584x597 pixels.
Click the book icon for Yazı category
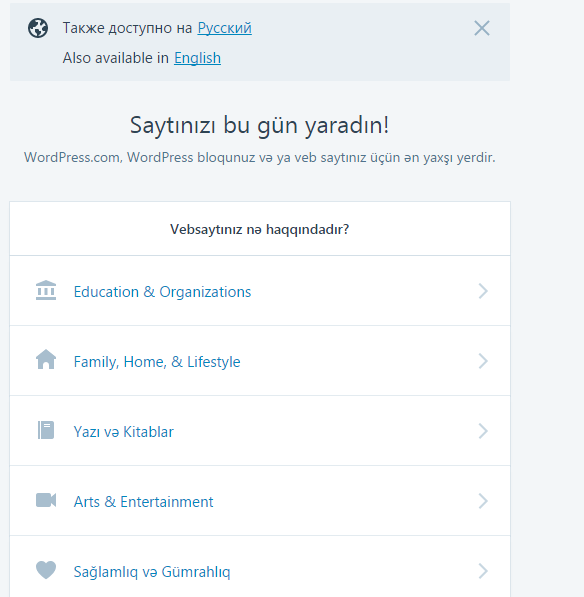tap(46, 430)
